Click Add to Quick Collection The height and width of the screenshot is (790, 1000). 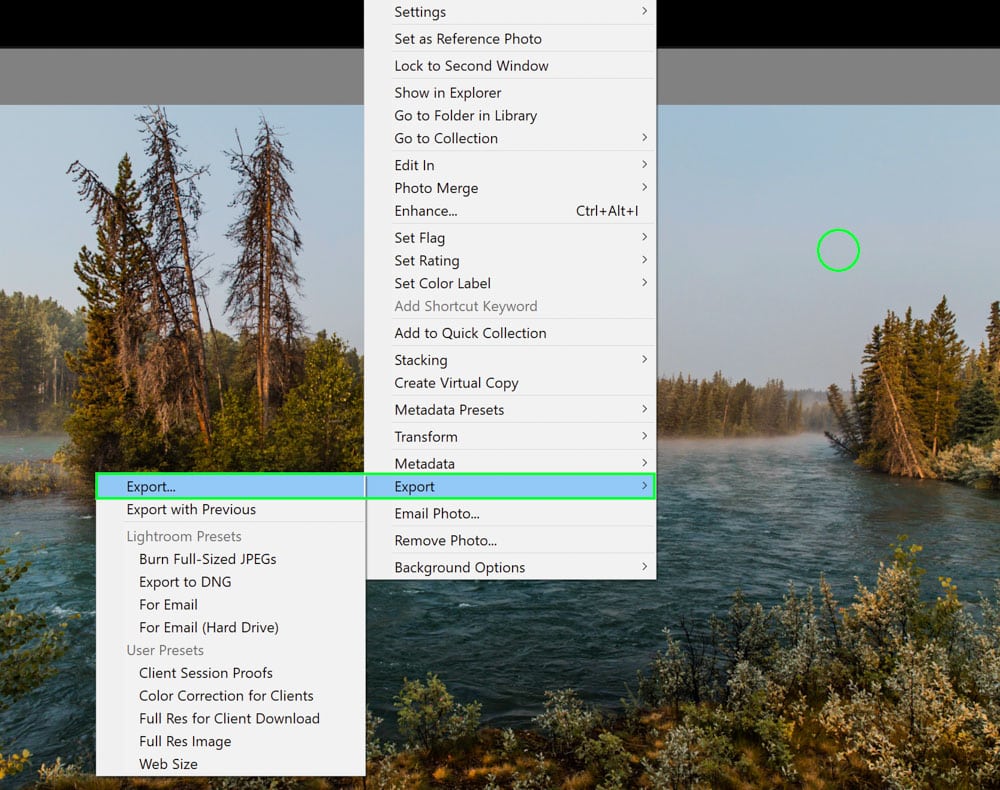point(510,333)
